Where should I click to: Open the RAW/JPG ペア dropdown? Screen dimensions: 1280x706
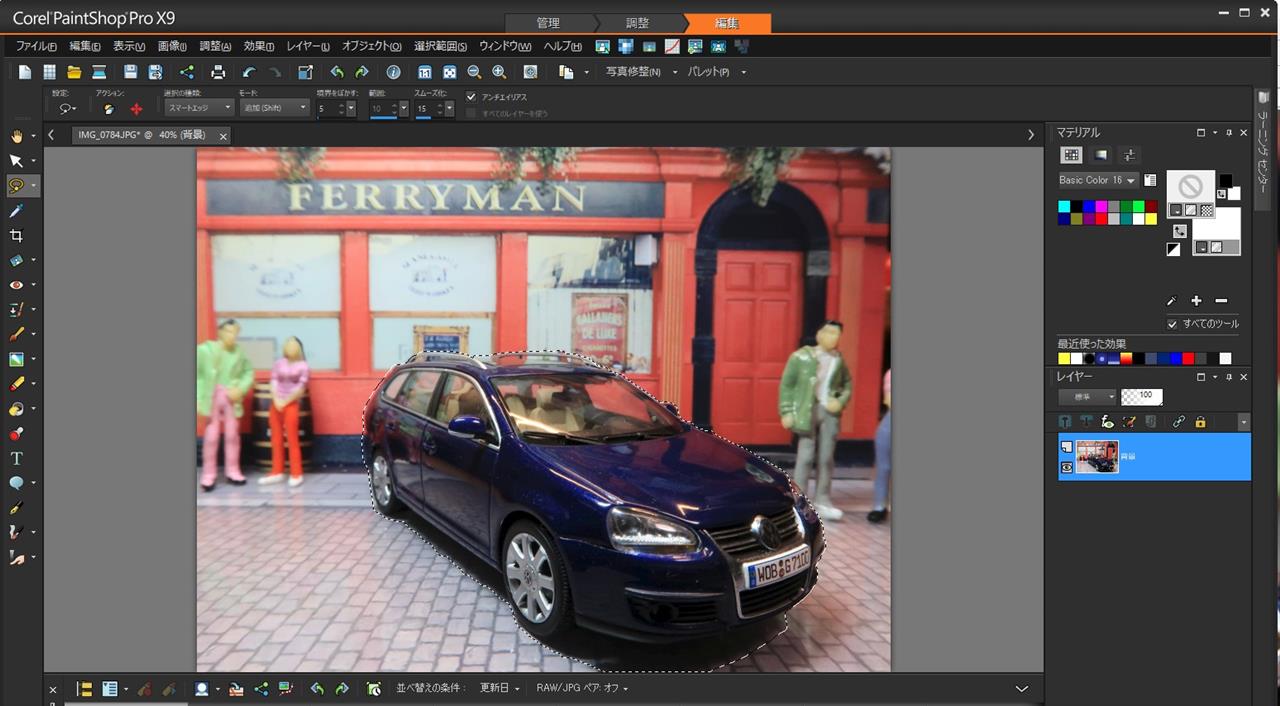click(582, 688)
